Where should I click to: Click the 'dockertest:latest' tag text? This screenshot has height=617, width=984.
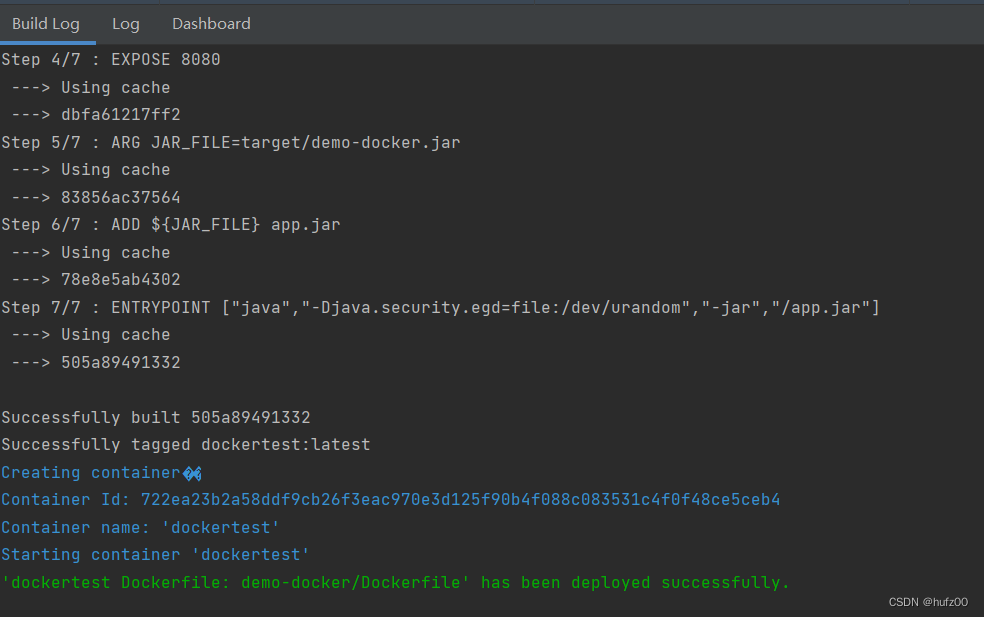pyautogui.click(x=285, y=444)
